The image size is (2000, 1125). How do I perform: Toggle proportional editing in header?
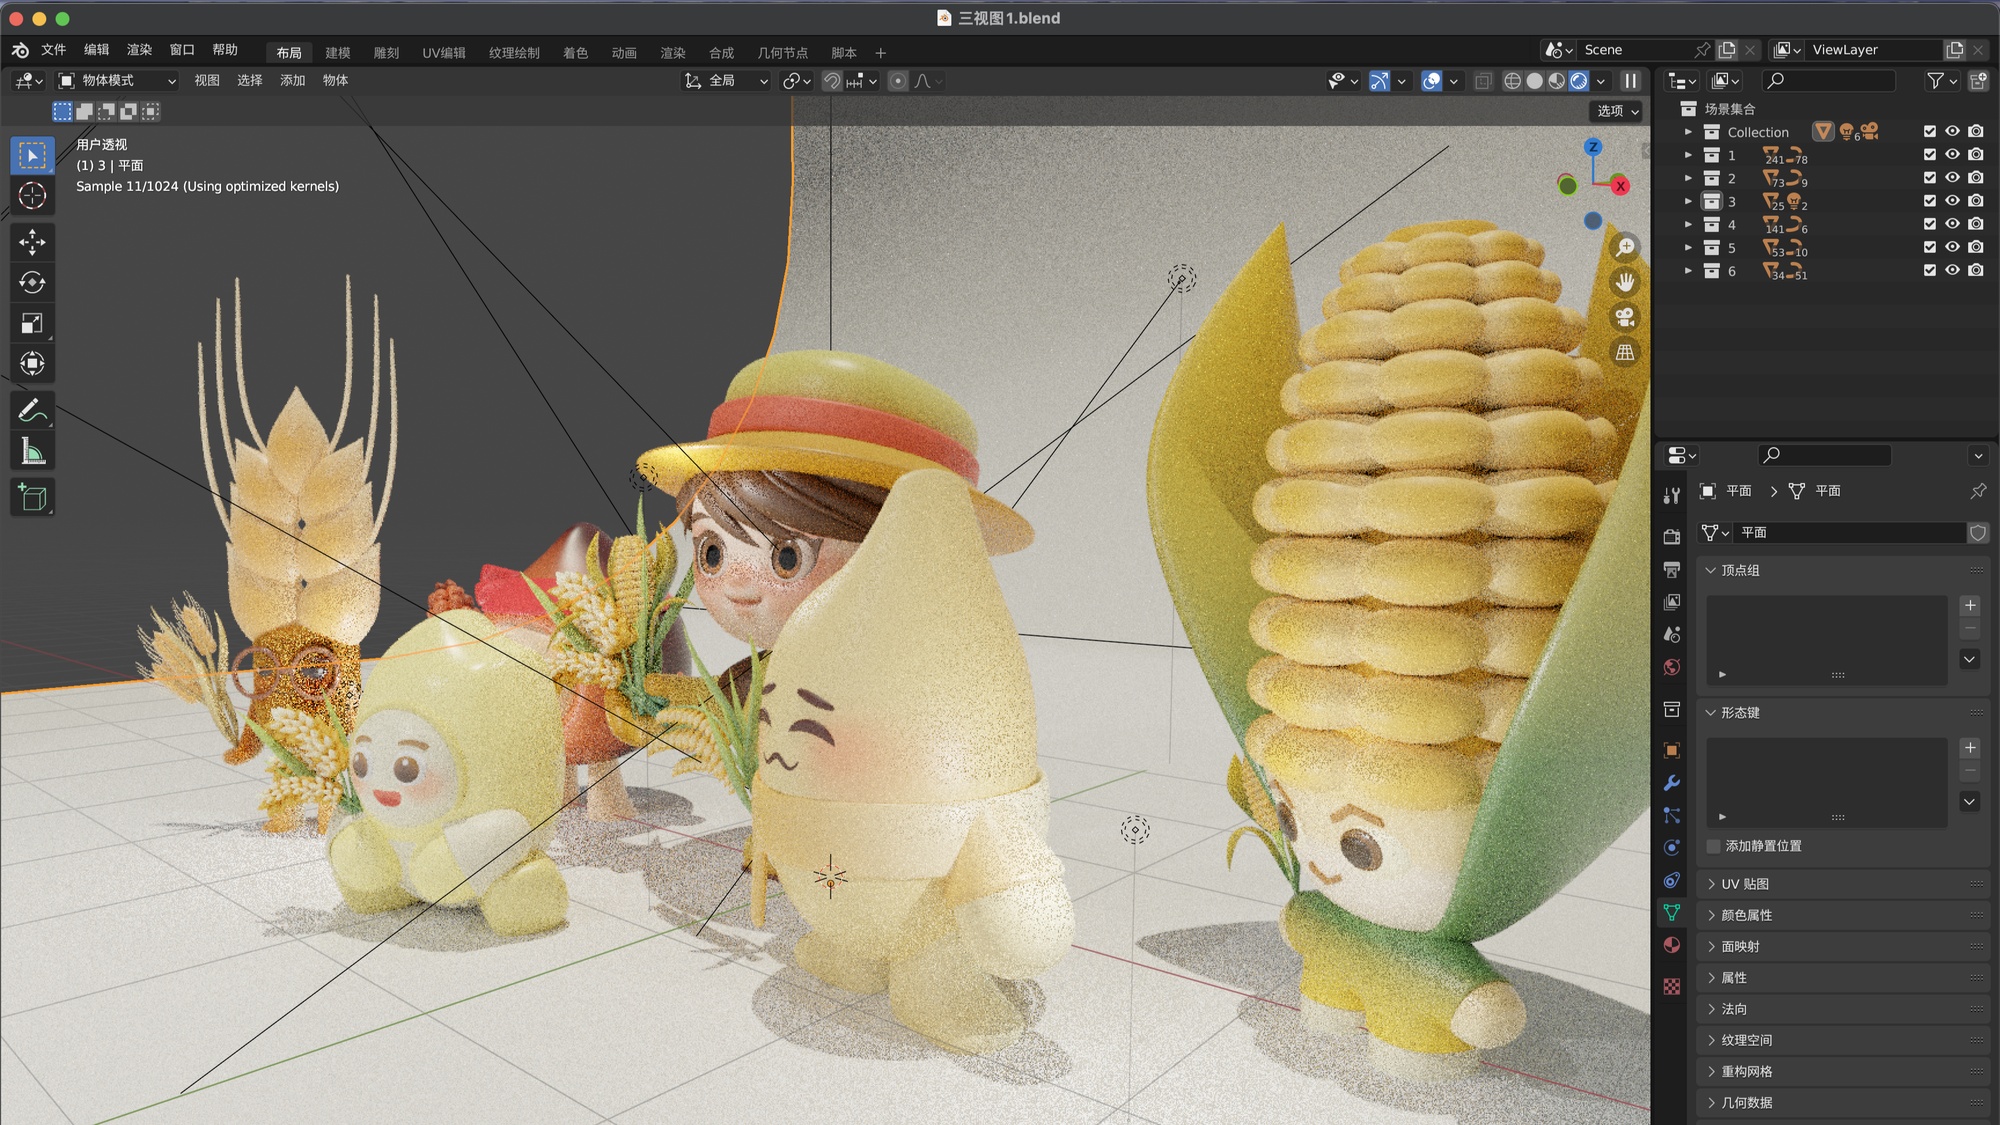coord(898,81)
